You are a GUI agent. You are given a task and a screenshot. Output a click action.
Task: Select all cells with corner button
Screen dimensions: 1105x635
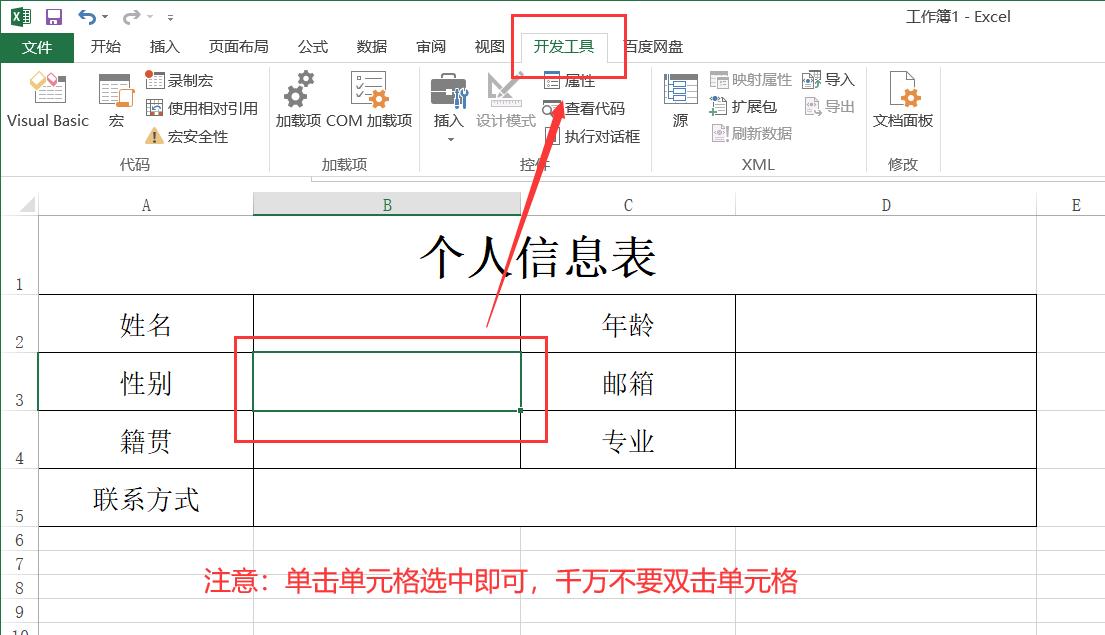(x=27, y=205)
